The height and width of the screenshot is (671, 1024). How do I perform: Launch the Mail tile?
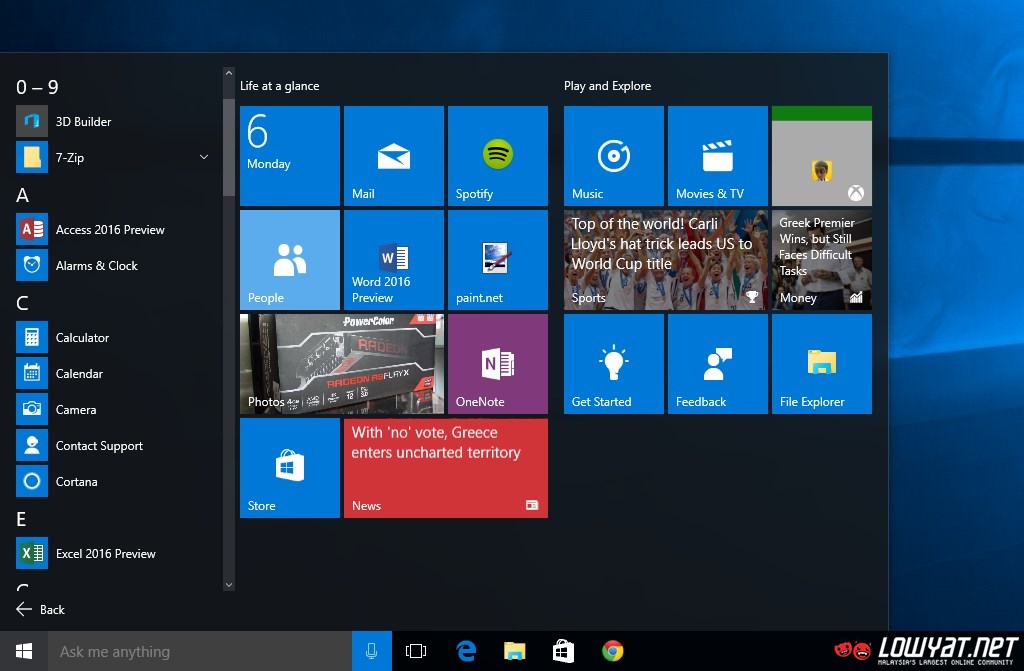393,156
